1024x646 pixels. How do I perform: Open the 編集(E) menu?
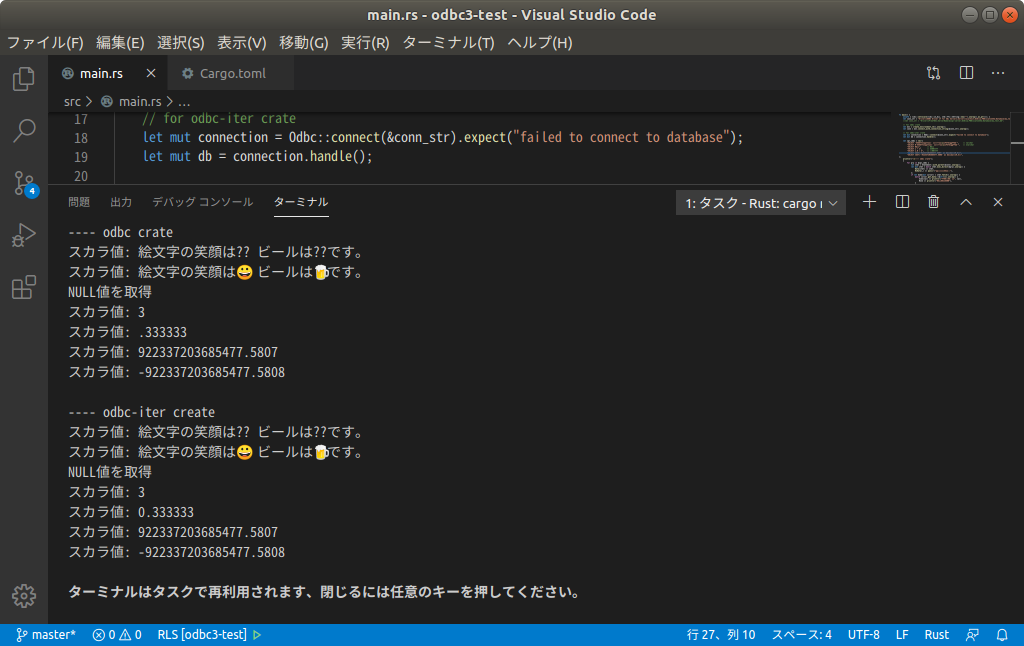pos(120,43)
